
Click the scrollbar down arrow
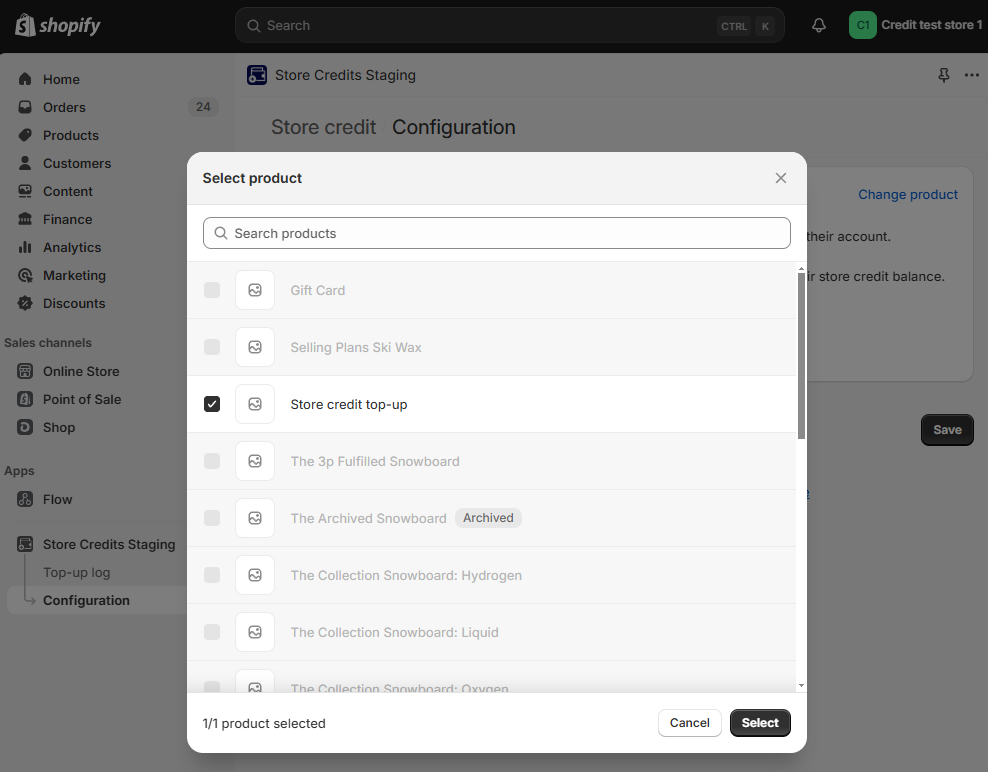point(801,685)
